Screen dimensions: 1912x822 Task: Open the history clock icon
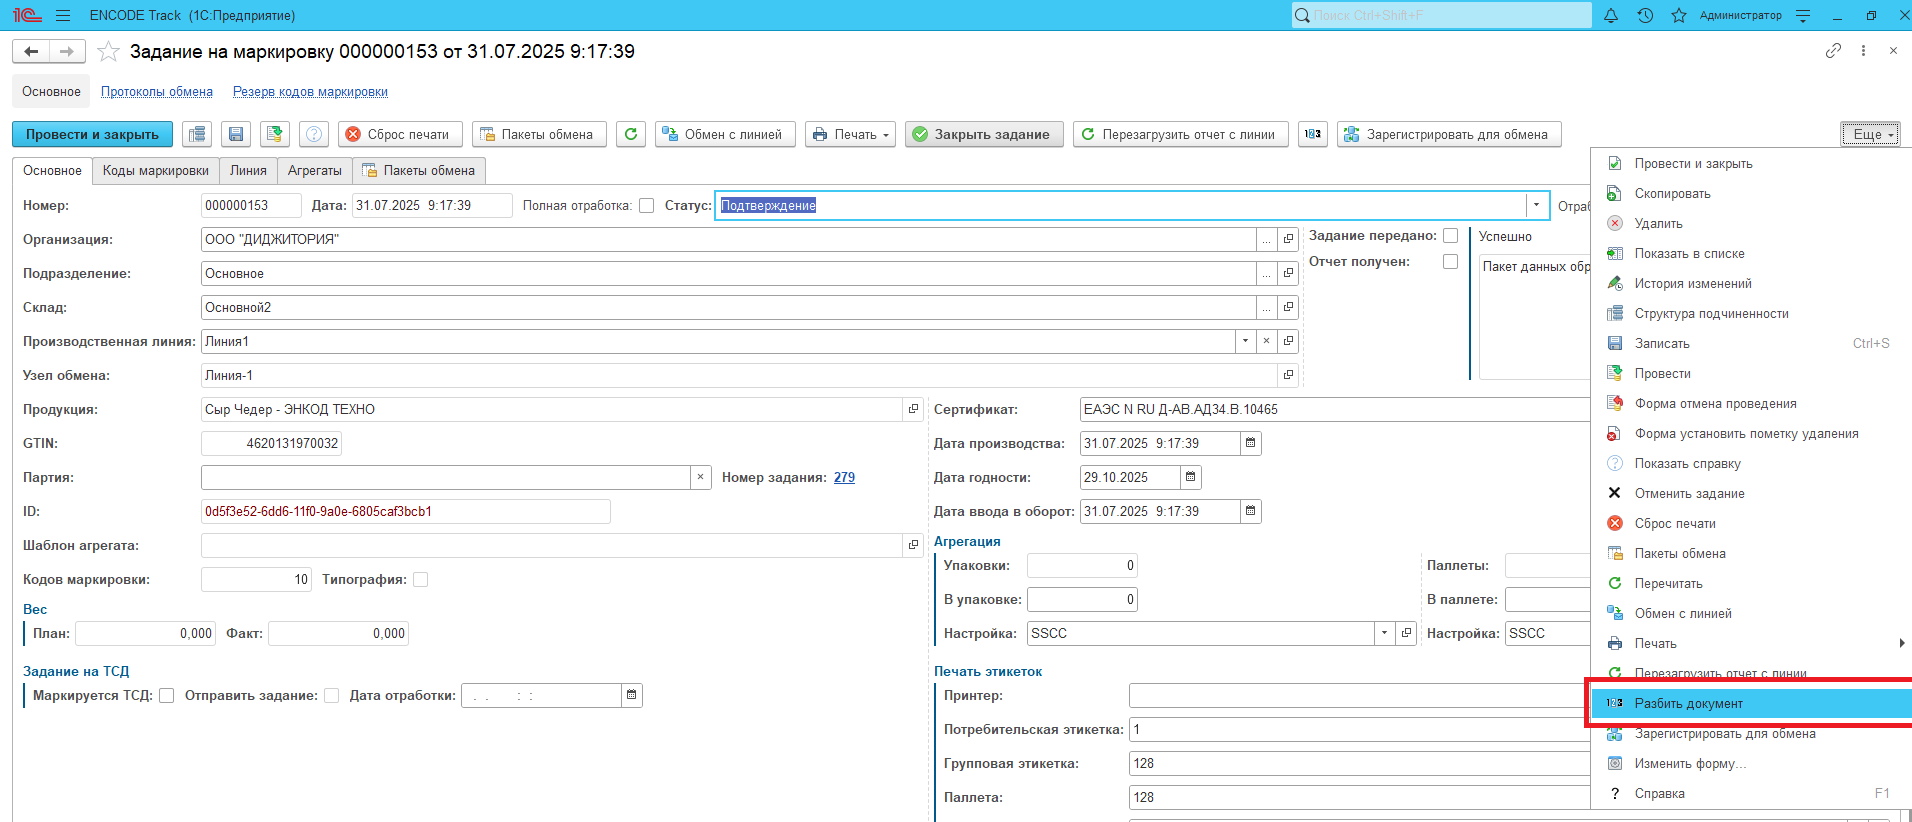1645,16
